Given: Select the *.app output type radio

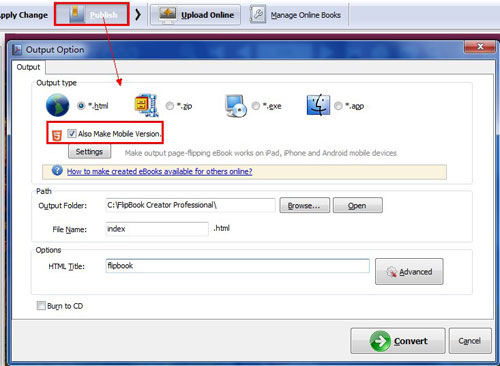Looking at the screenshot, I should coord(338,106).
